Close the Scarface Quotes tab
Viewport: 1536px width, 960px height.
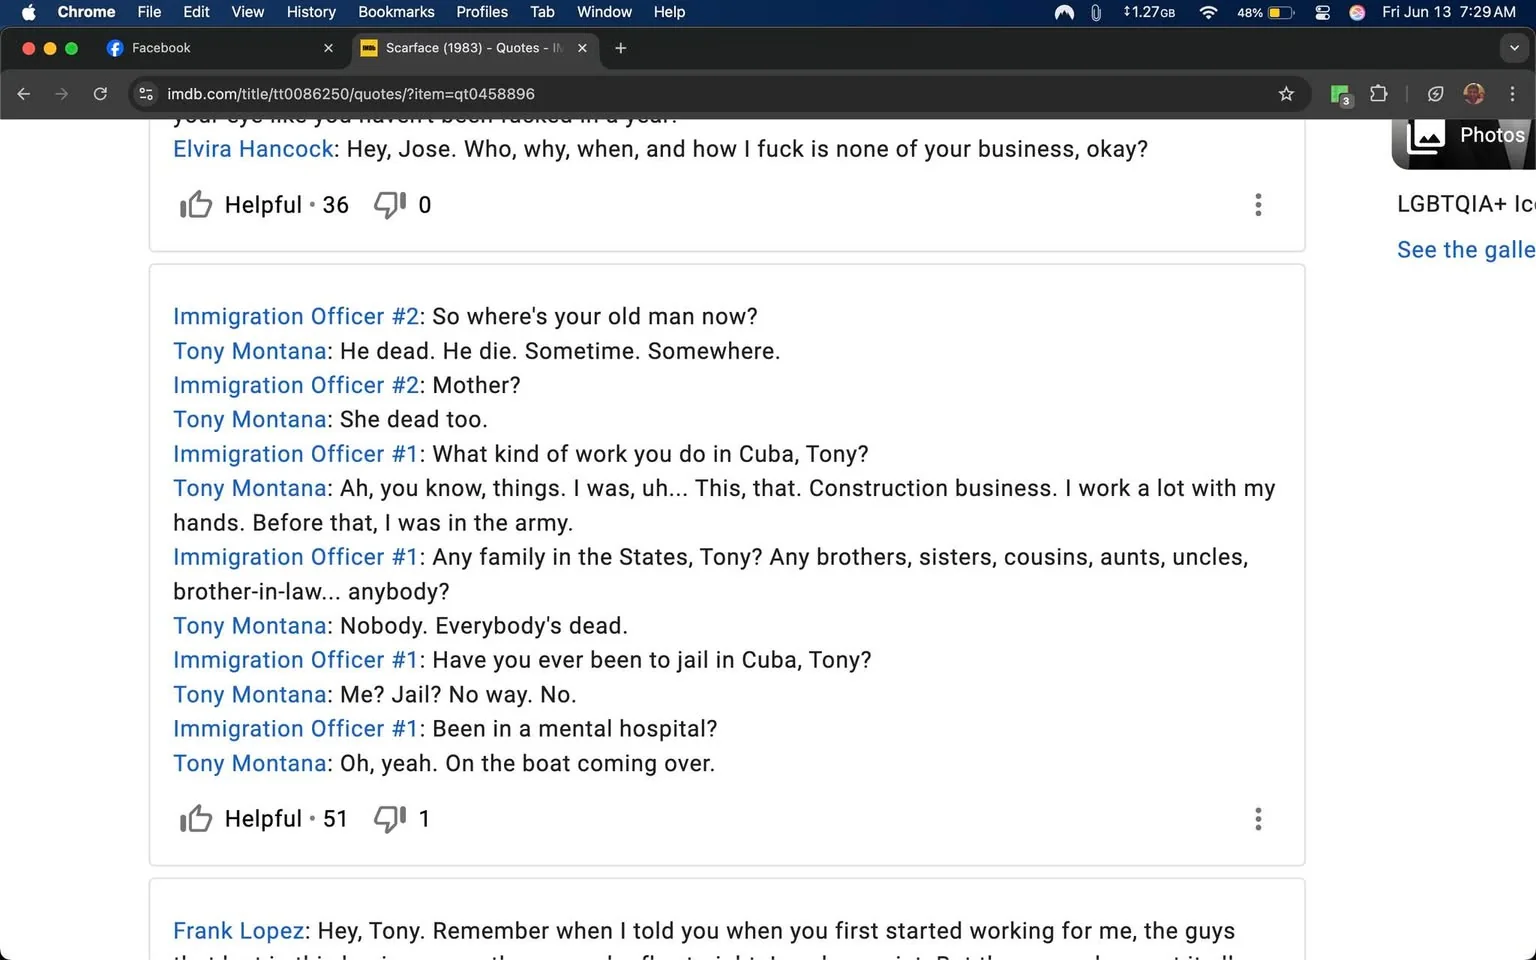(582, 48)
